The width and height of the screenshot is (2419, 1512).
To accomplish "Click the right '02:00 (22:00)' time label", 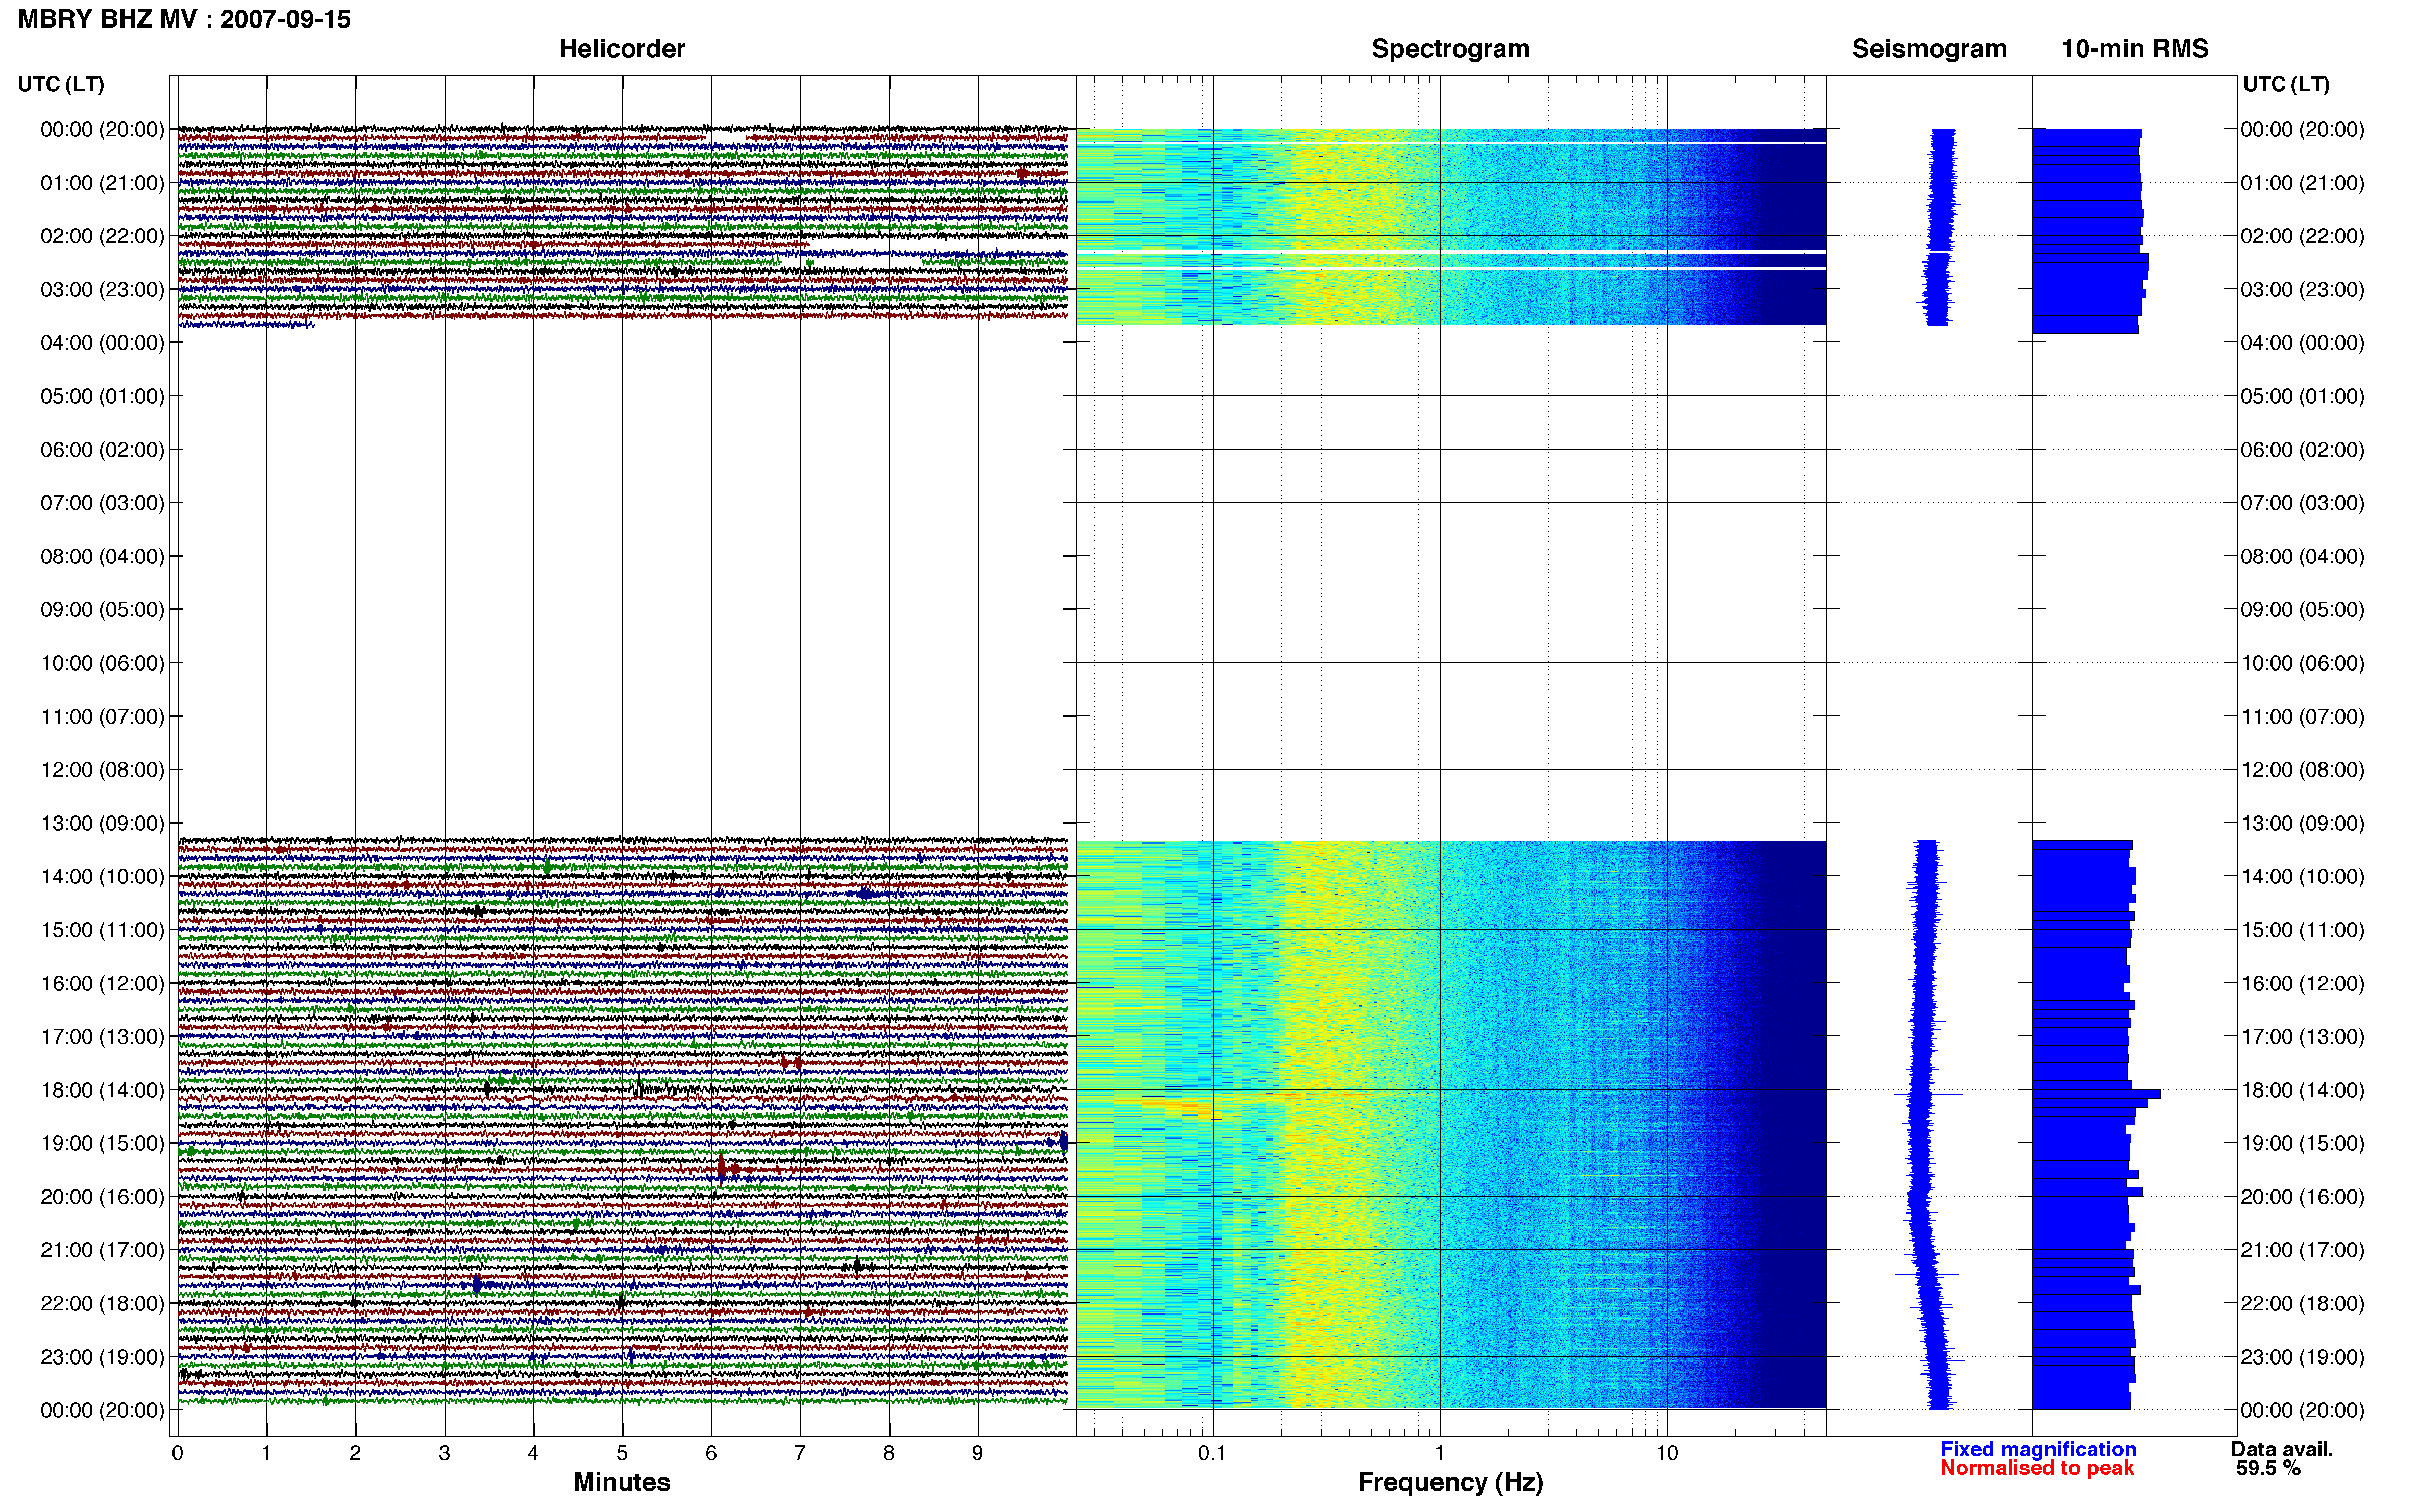I will pos(2302,236).
